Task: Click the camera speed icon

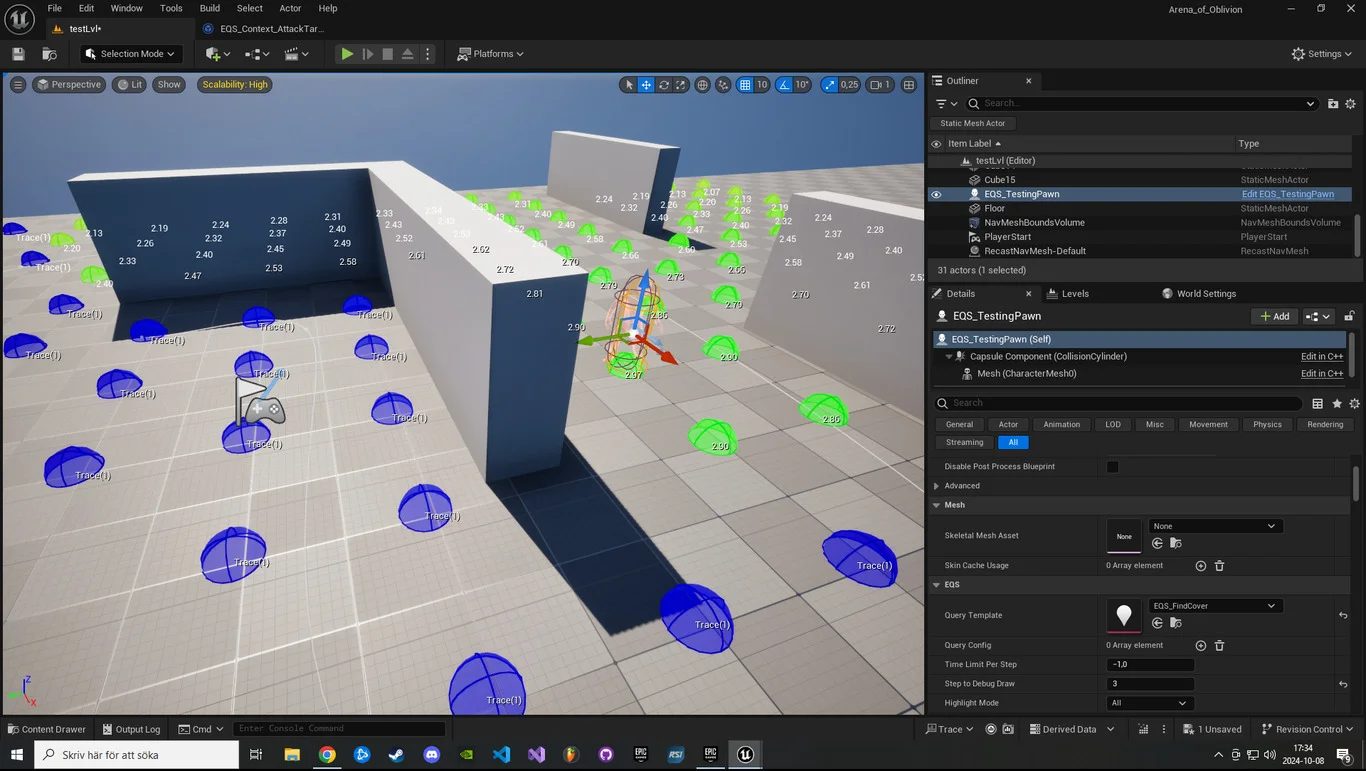Action: coord(876,85)
